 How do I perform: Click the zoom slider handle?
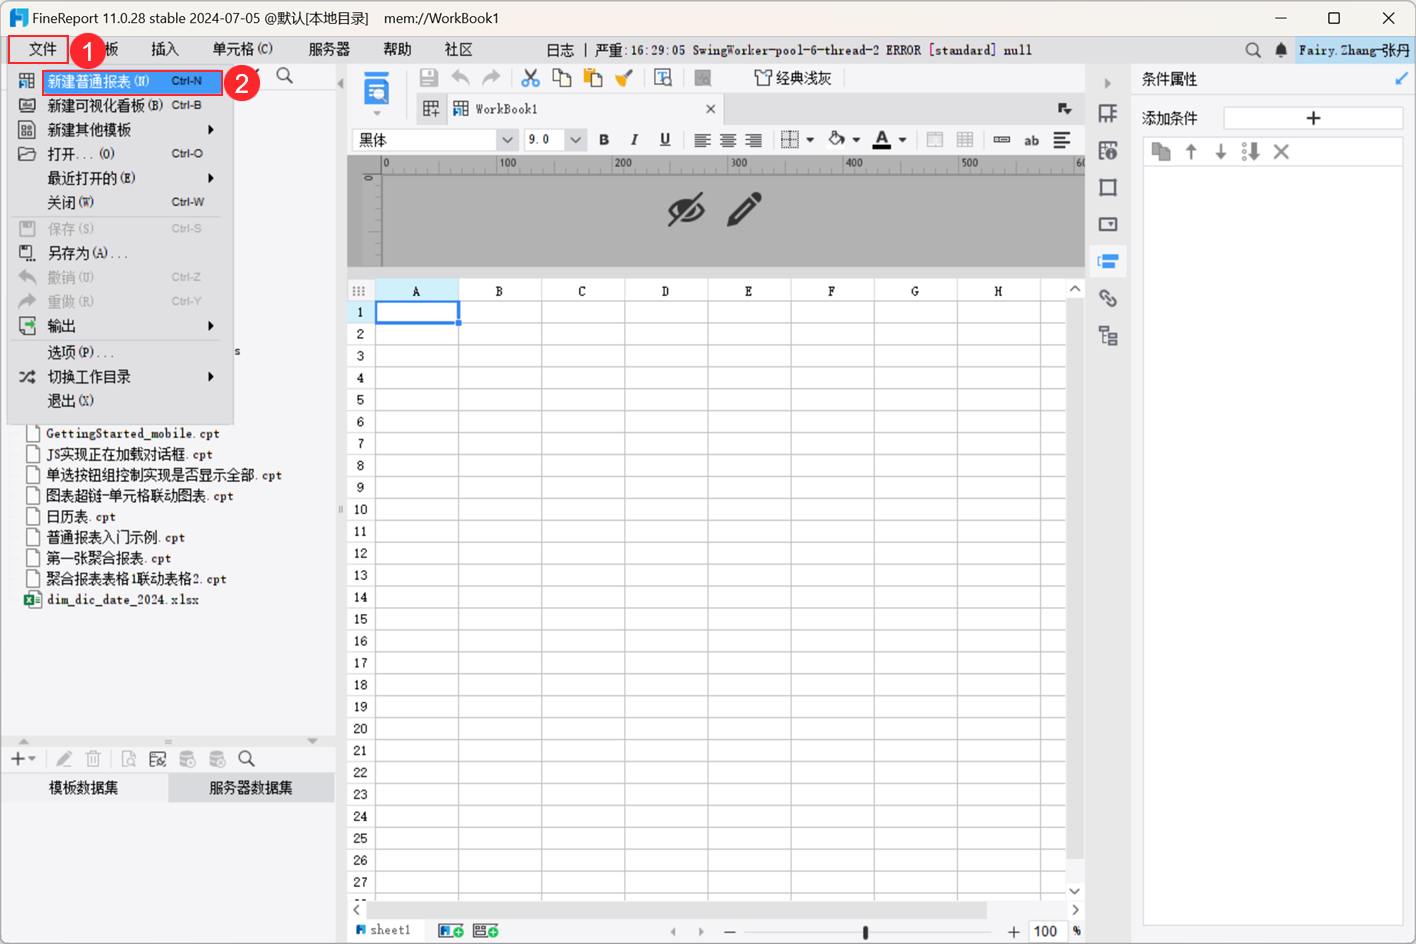tap(865, 932)
